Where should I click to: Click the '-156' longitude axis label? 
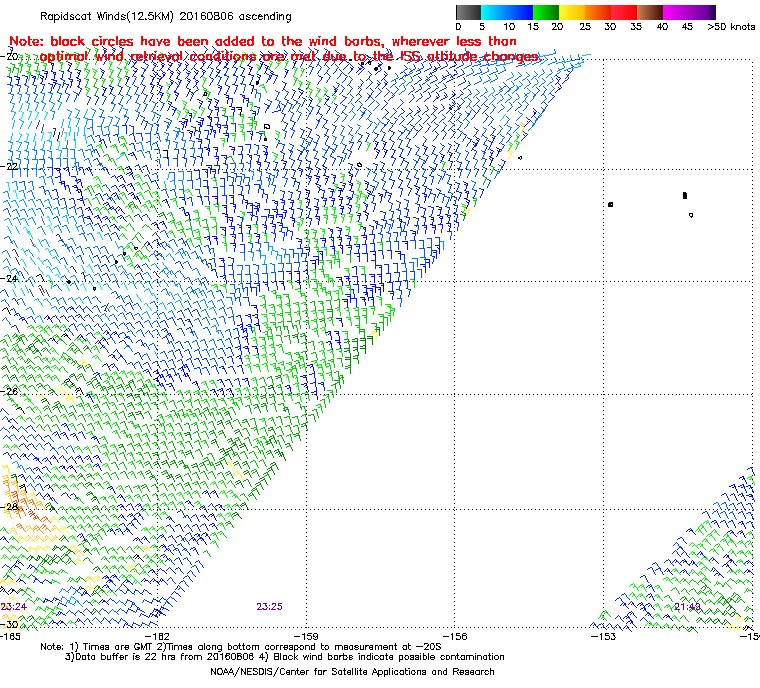455,636
